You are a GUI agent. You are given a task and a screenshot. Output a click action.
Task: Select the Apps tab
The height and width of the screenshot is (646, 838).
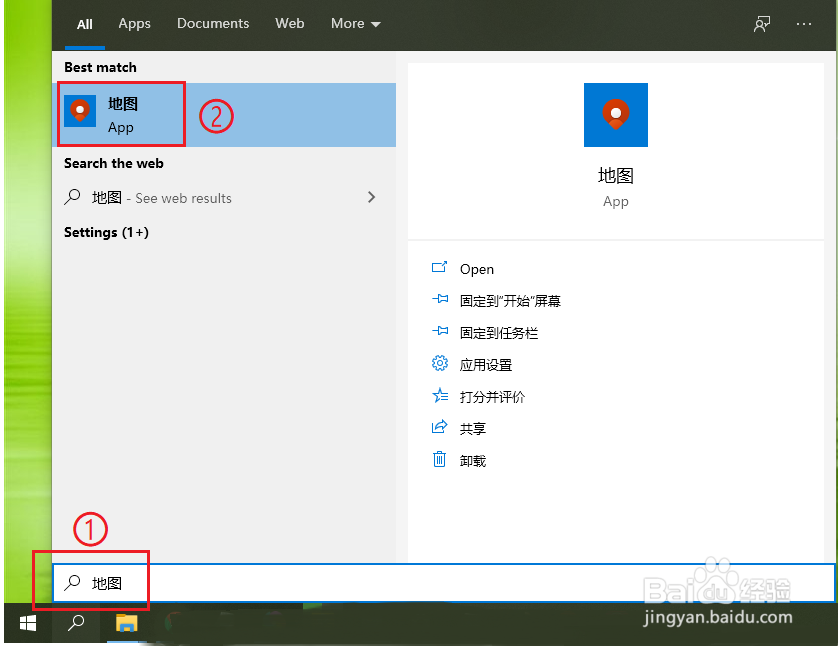[134, 23]
